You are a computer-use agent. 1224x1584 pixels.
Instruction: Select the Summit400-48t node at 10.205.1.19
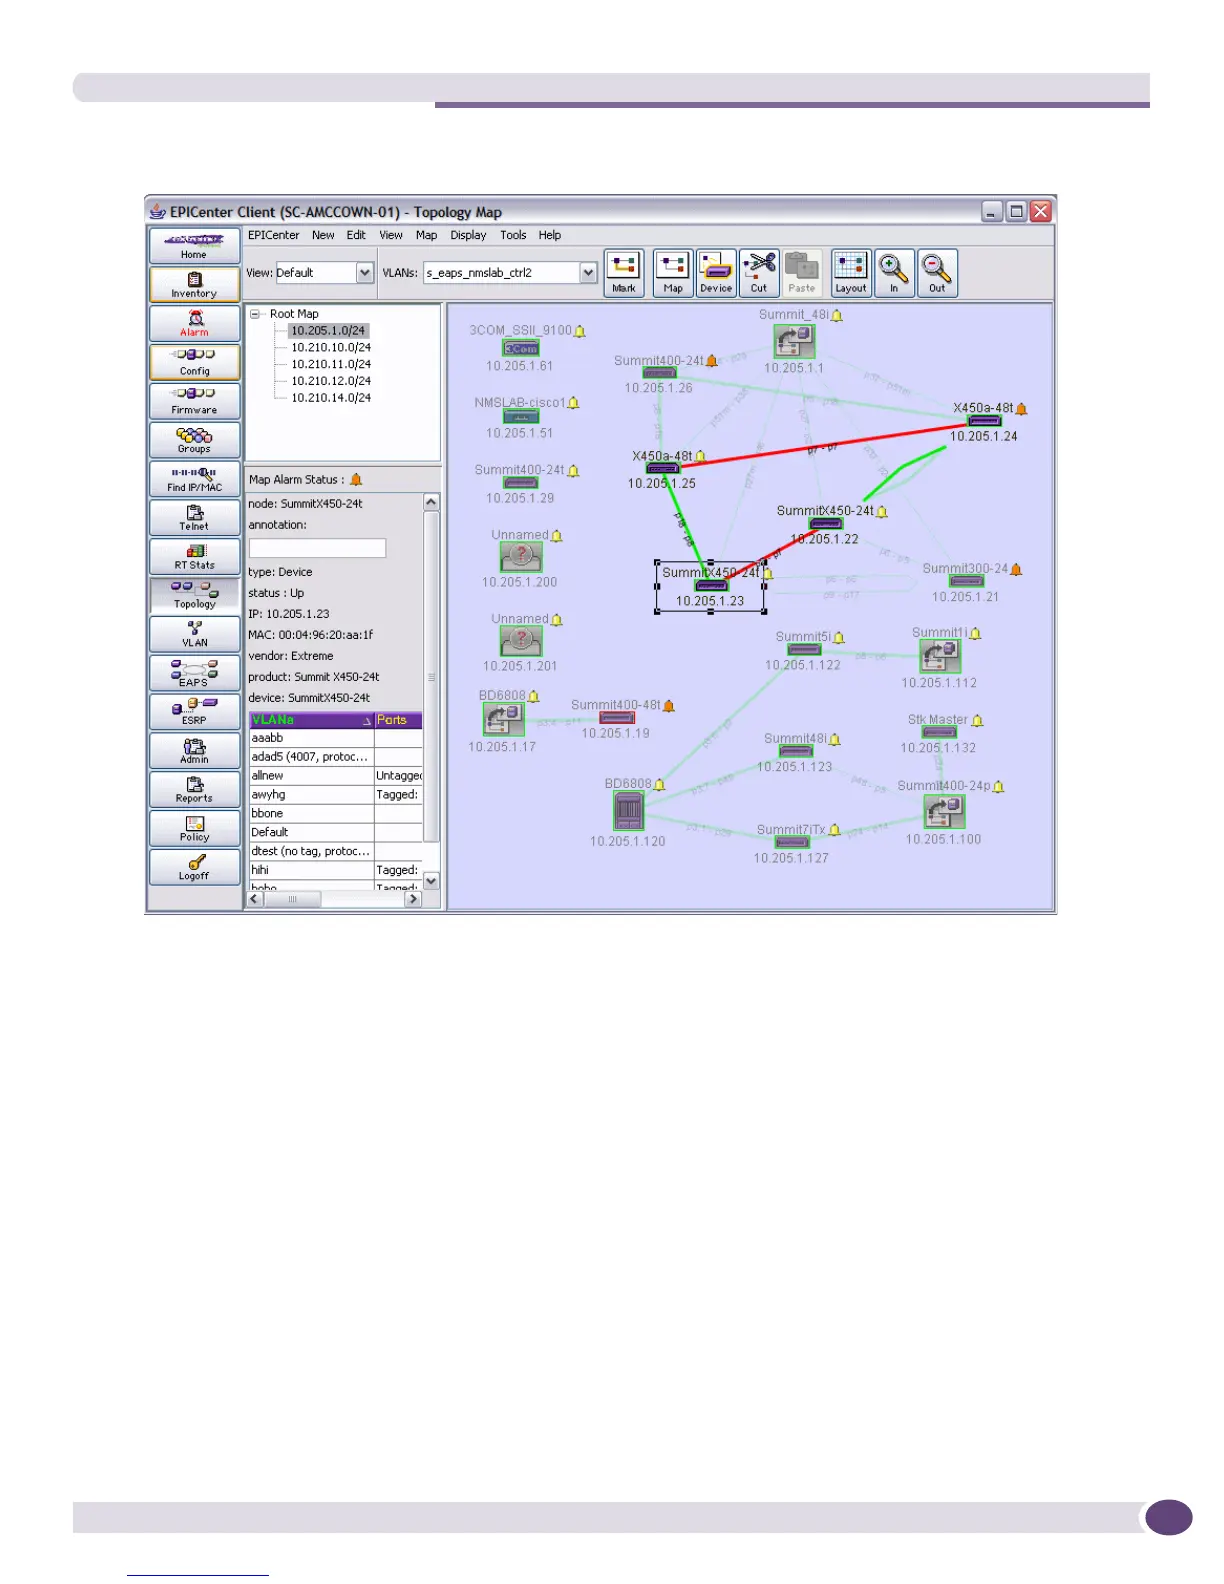point(617,718)
